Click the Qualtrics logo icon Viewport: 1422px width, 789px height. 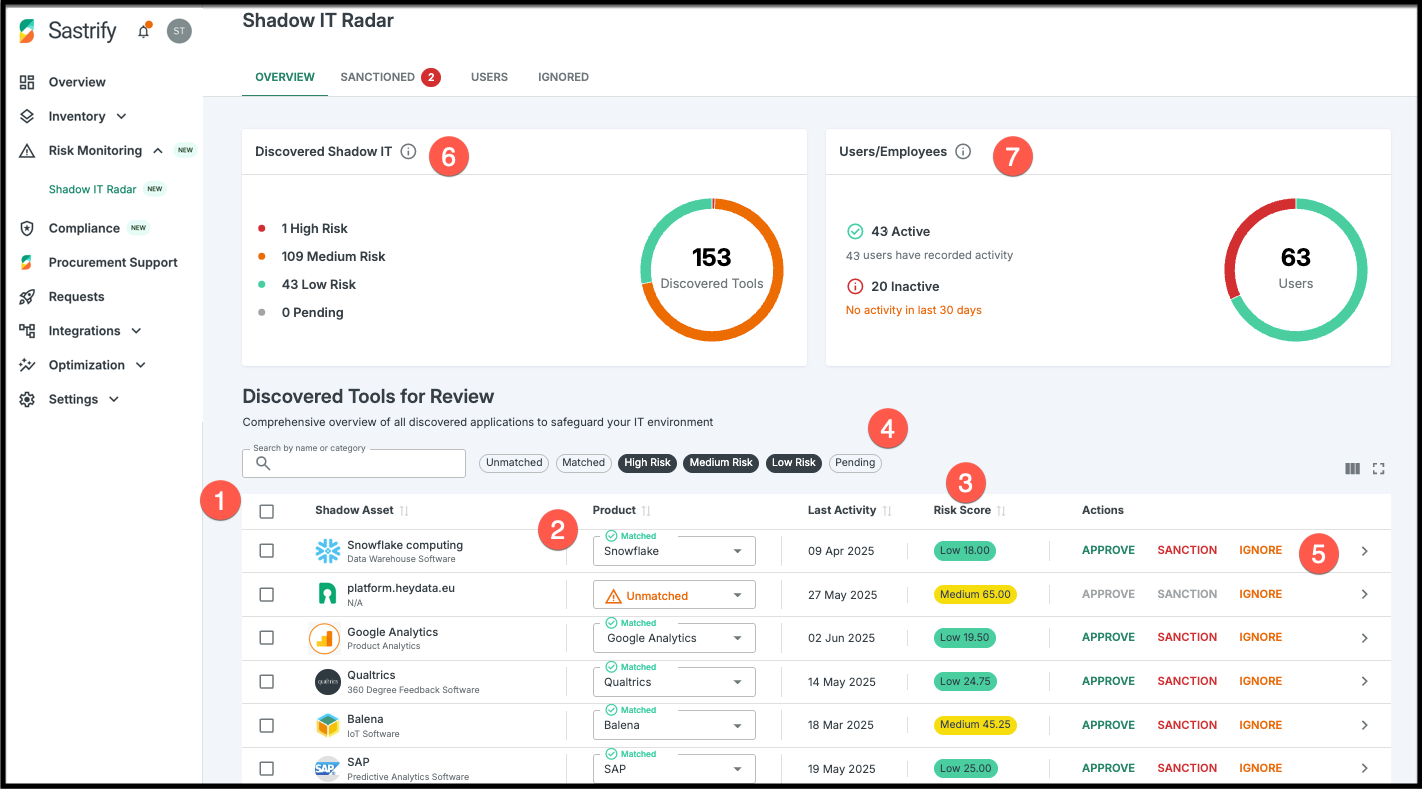327,682
